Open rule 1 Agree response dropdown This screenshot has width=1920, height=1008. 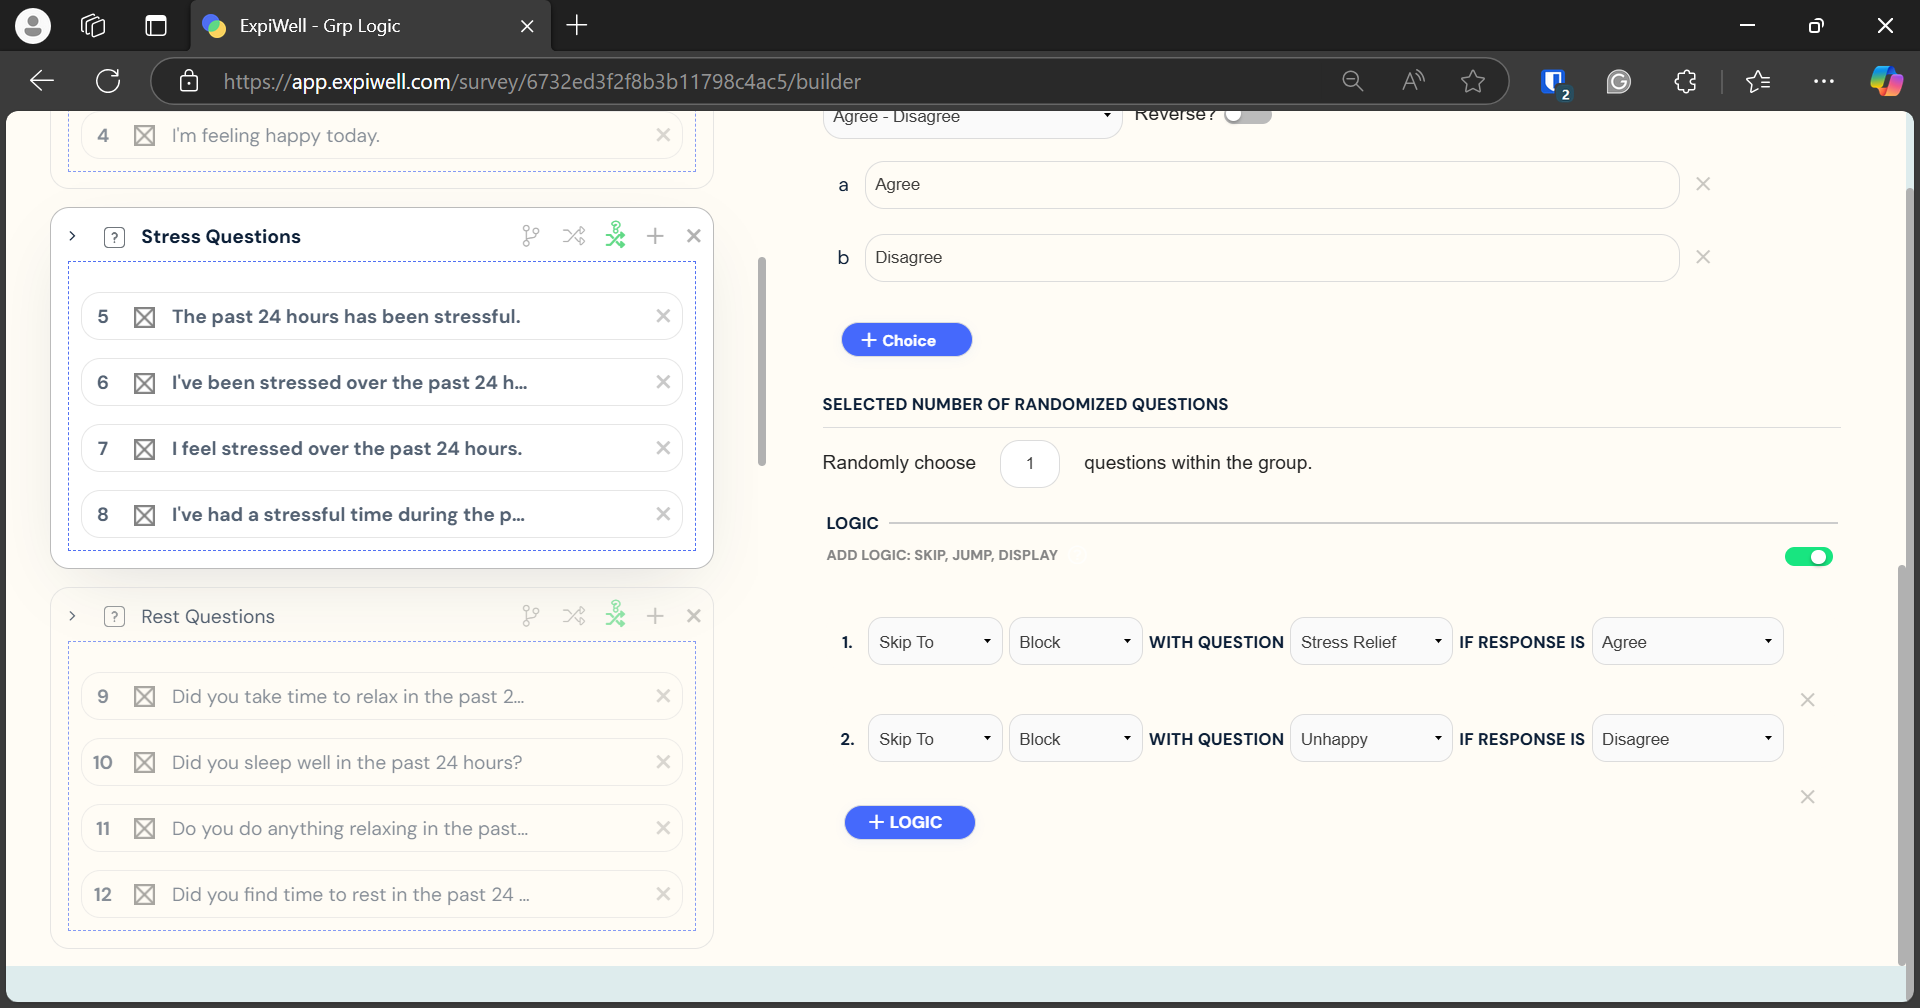1687,642
